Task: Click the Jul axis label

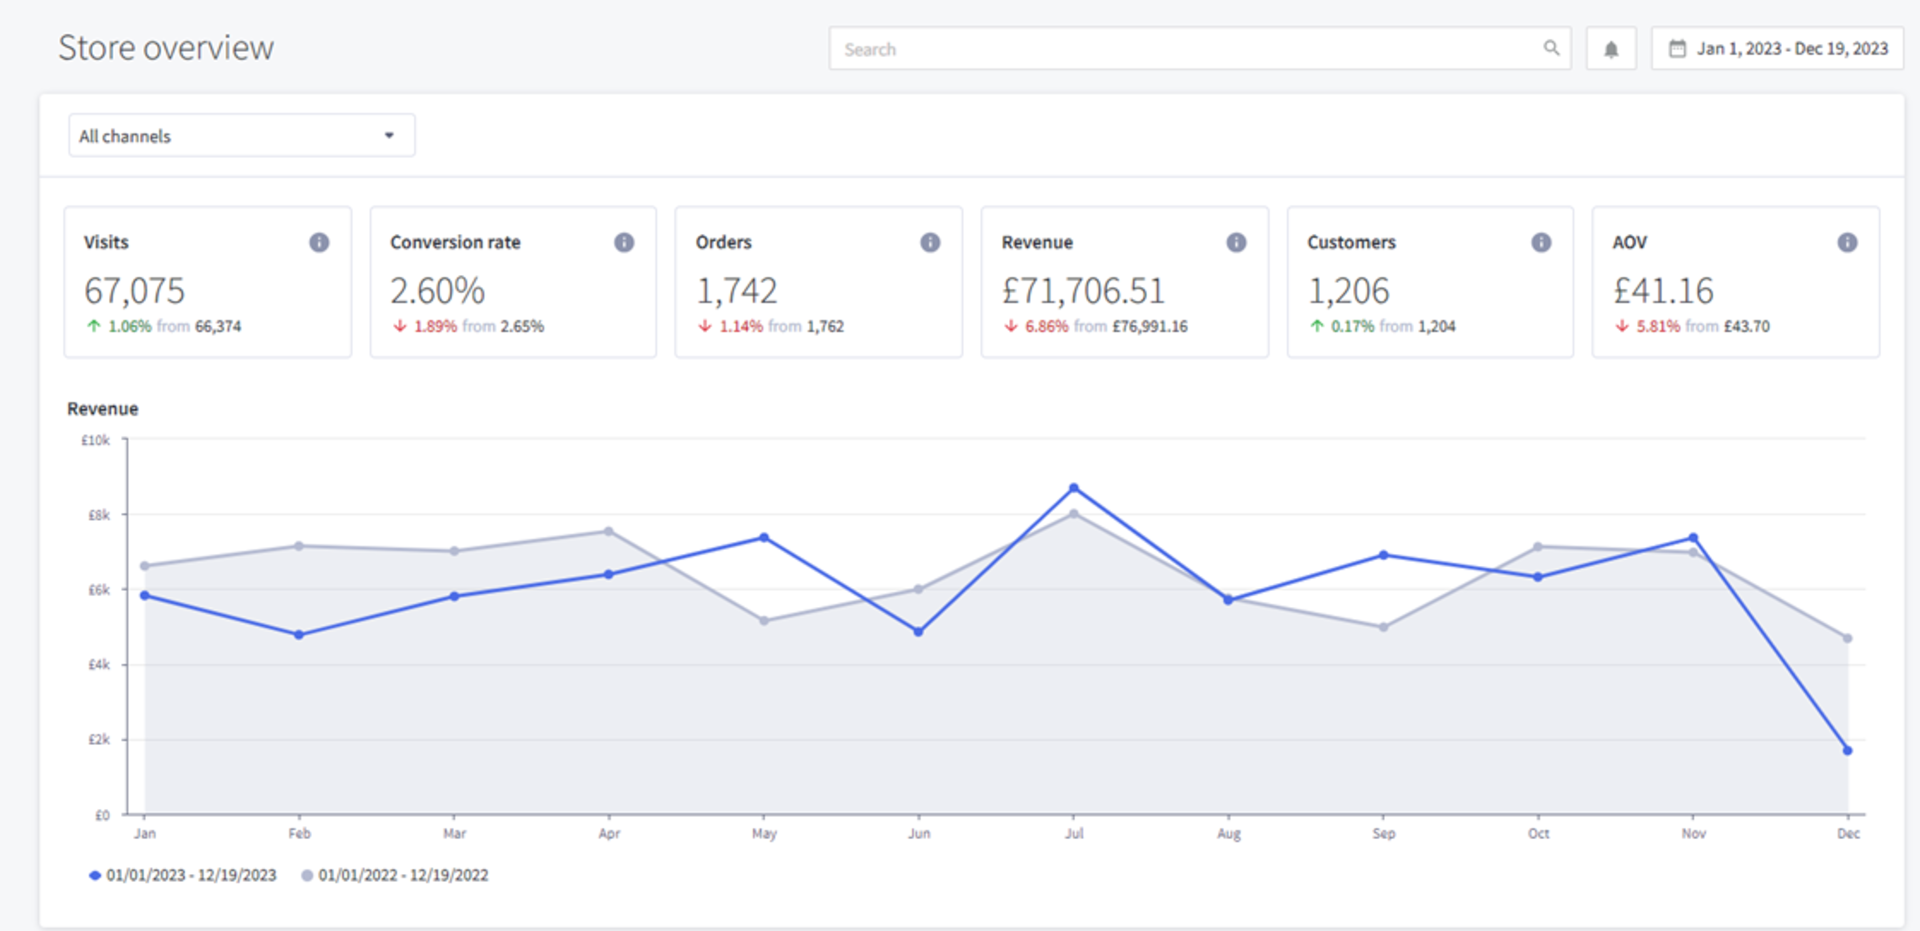Action: tap(1074, 833)
